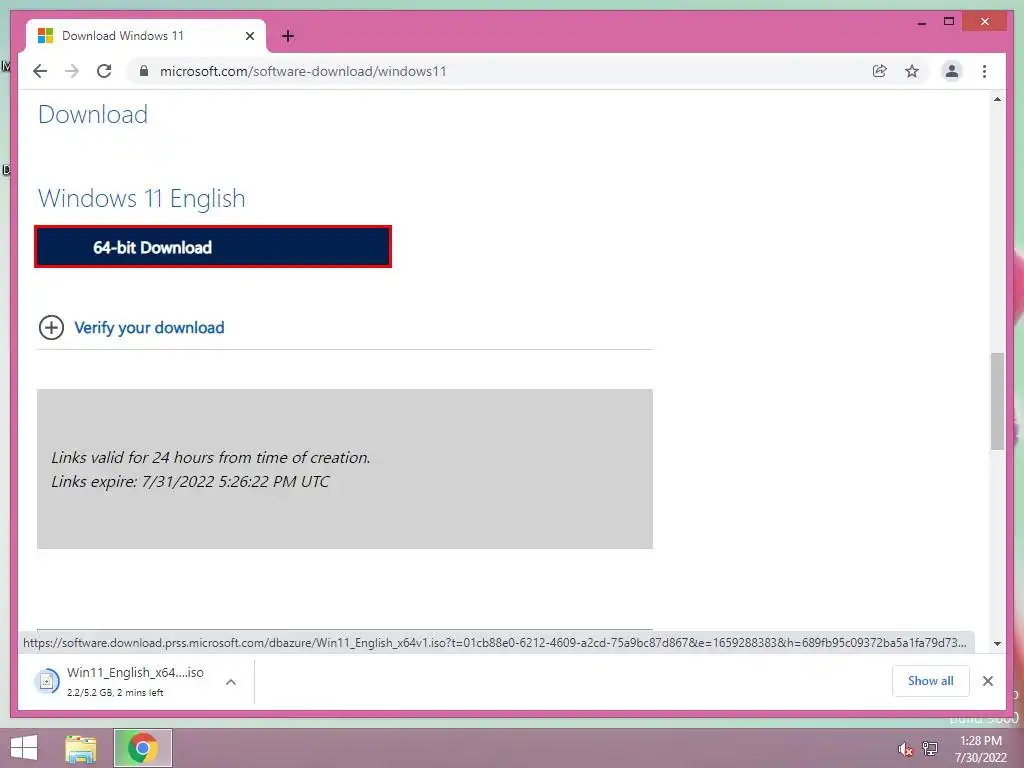Open site info via the lock icon
The height and width of the screenshot is (768, 1024).
point(144,71)
